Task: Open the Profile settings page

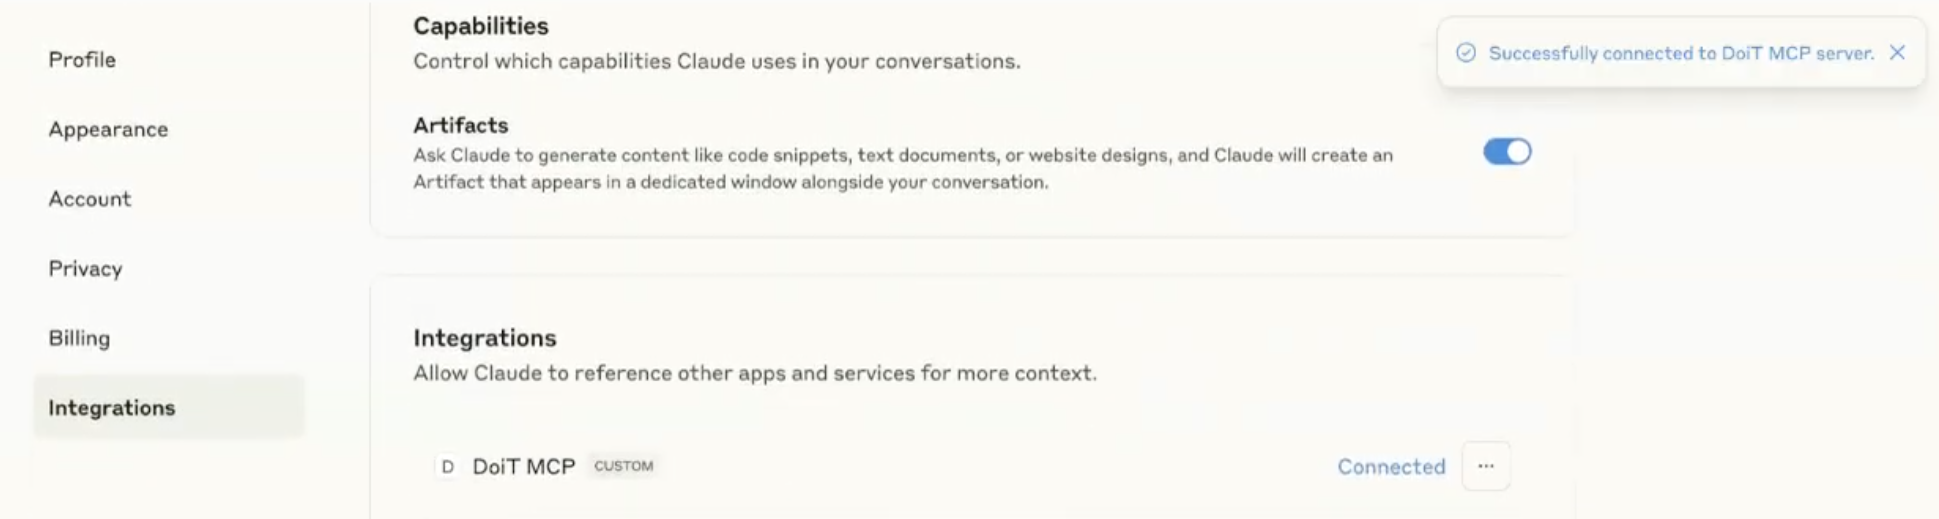Action: click(x=82, y=60)
